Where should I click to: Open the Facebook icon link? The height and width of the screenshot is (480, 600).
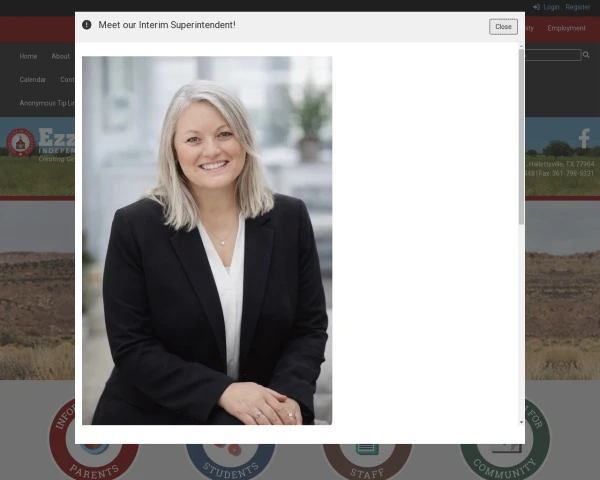(584, 139)
